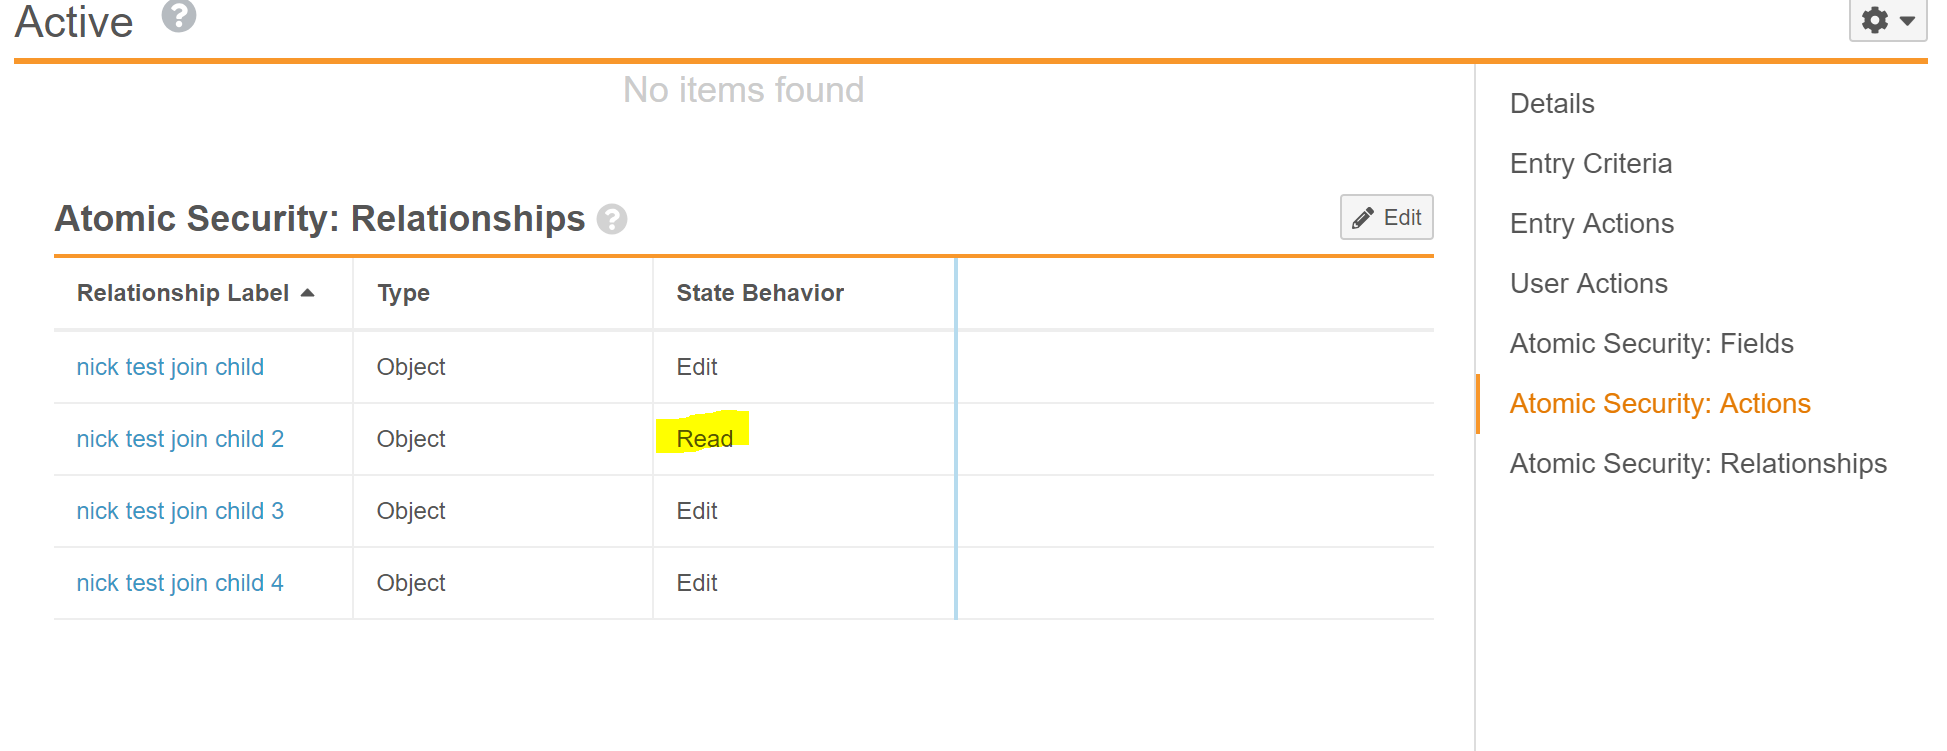
Task: Open the nick test join child 4 link
Action: [180, 583]
